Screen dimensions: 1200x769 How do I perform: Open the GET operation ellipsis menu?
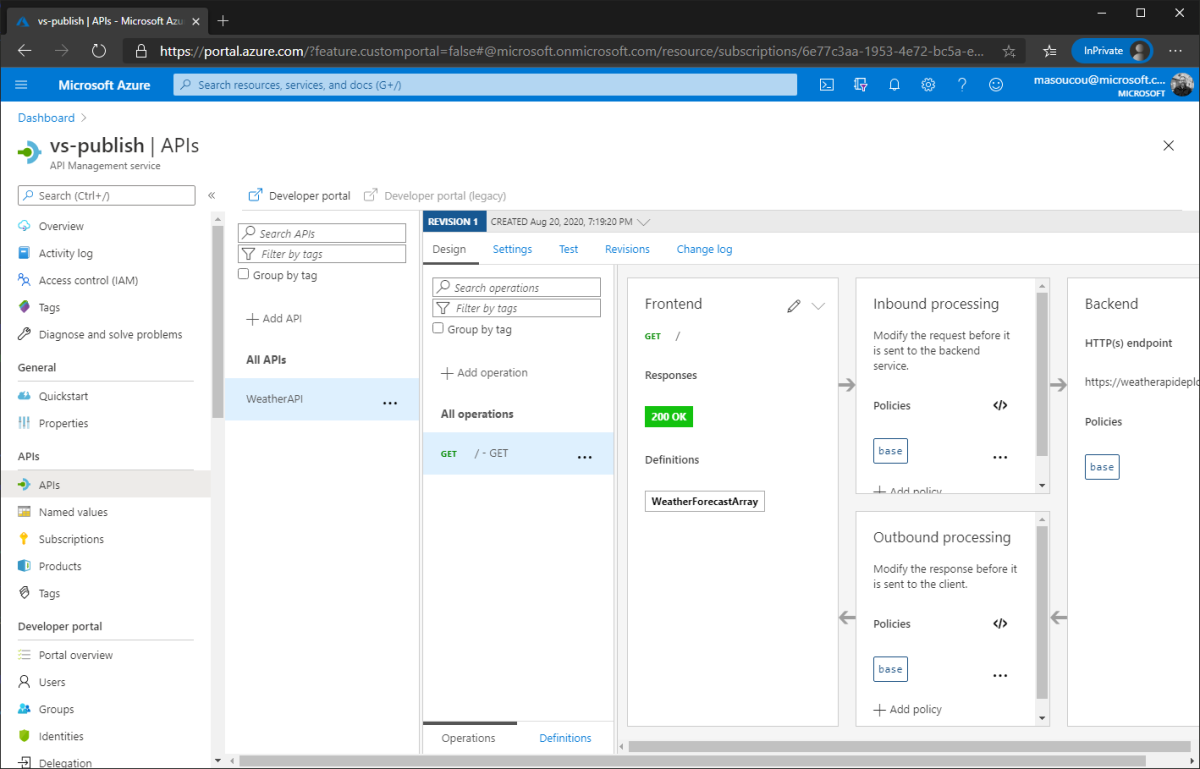click(x=585, y=456)
